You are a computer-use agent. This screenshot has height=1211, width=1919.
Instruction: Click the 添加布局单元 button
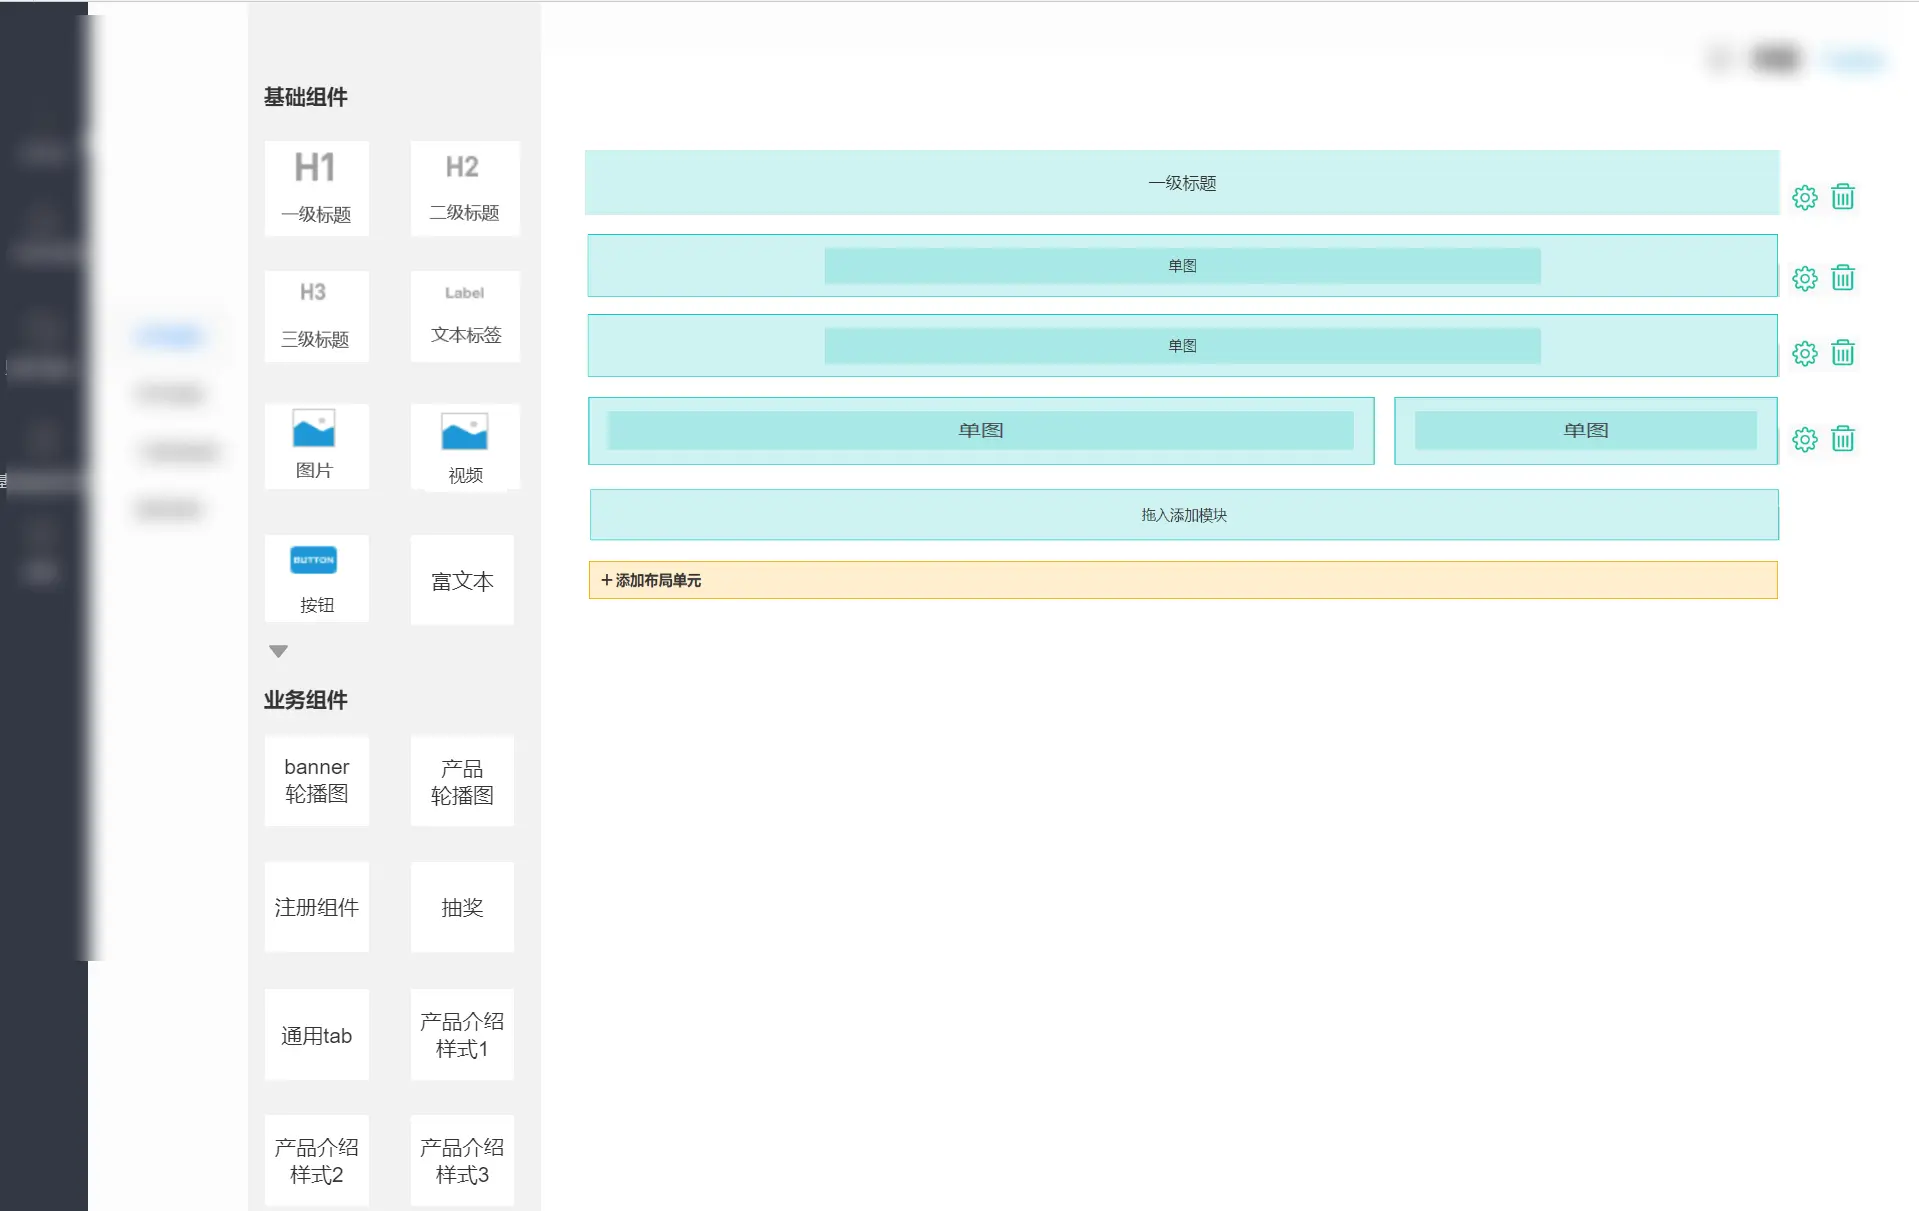tap(652, 580)
